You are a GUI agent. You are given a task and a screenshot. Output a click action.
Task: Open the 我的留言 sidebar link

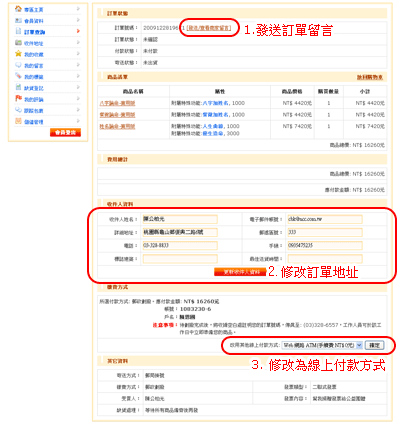[34, 66]
